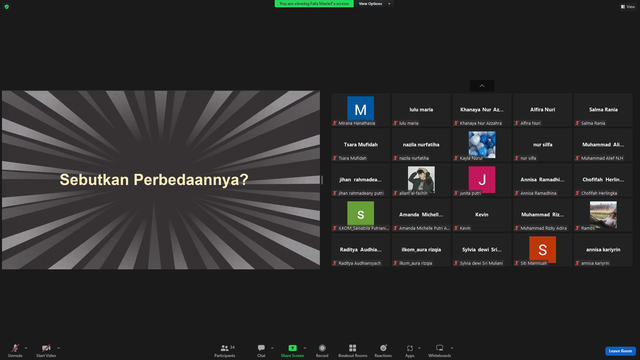640x360 pixels.
Task: Open the View layout button
Action: (628, 7)
